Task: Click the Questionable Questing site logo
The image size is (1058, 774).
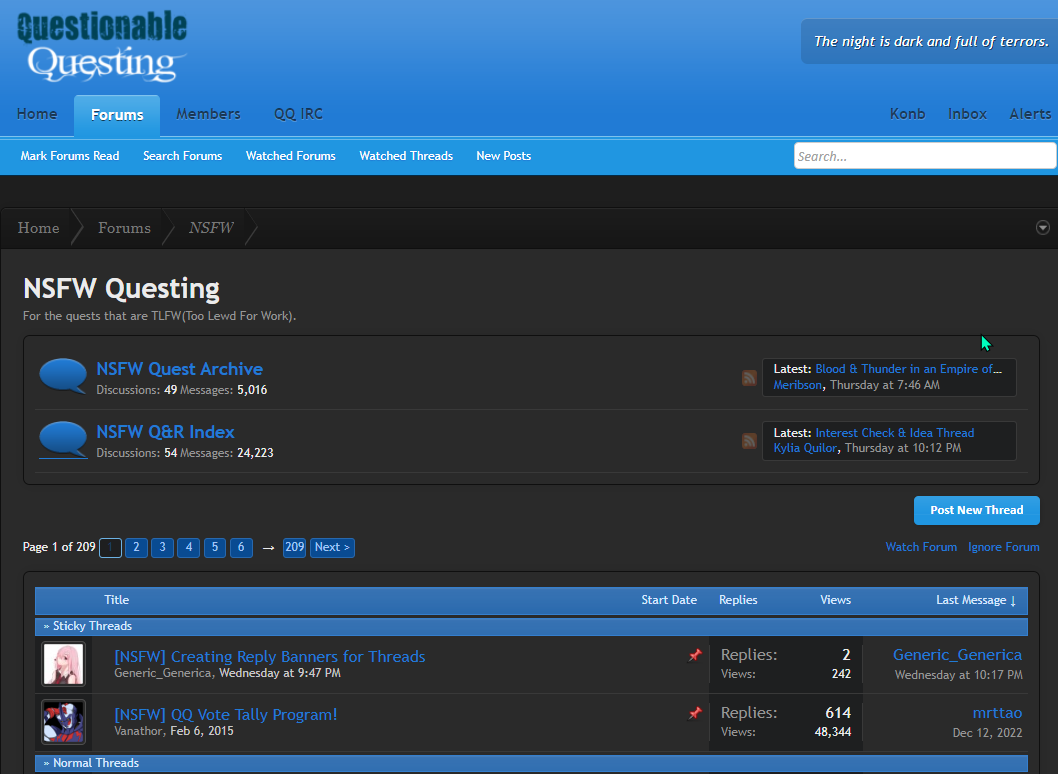Action: pyautogui.click(x=102, y=46)
